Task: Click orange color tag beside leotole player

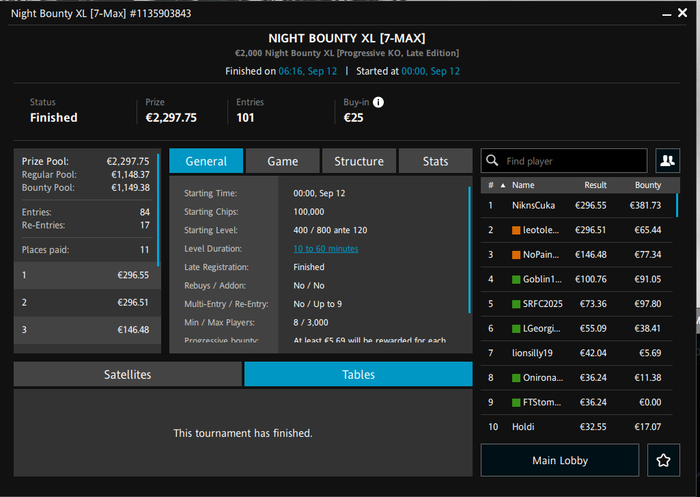Action: click(x=516, y=230)
